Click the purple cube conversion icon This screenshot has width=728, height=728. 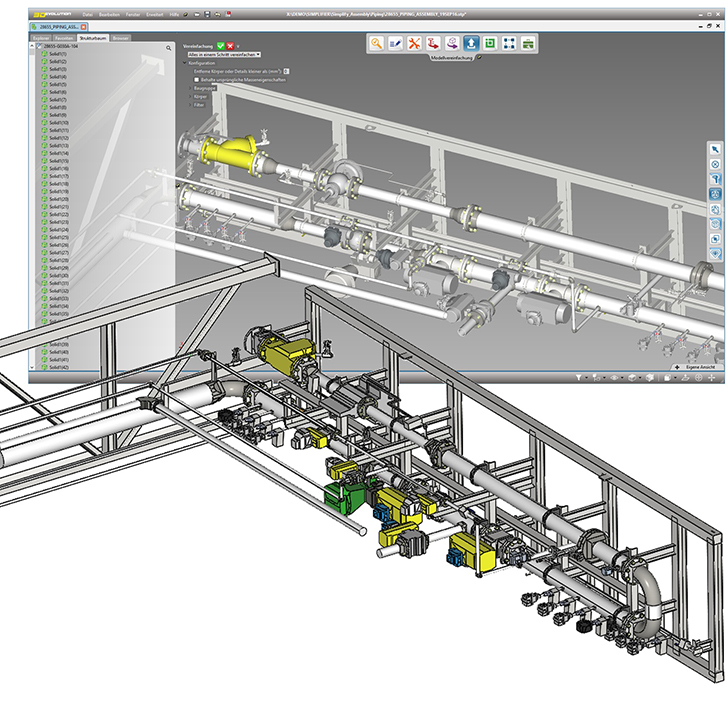point(452,43)
